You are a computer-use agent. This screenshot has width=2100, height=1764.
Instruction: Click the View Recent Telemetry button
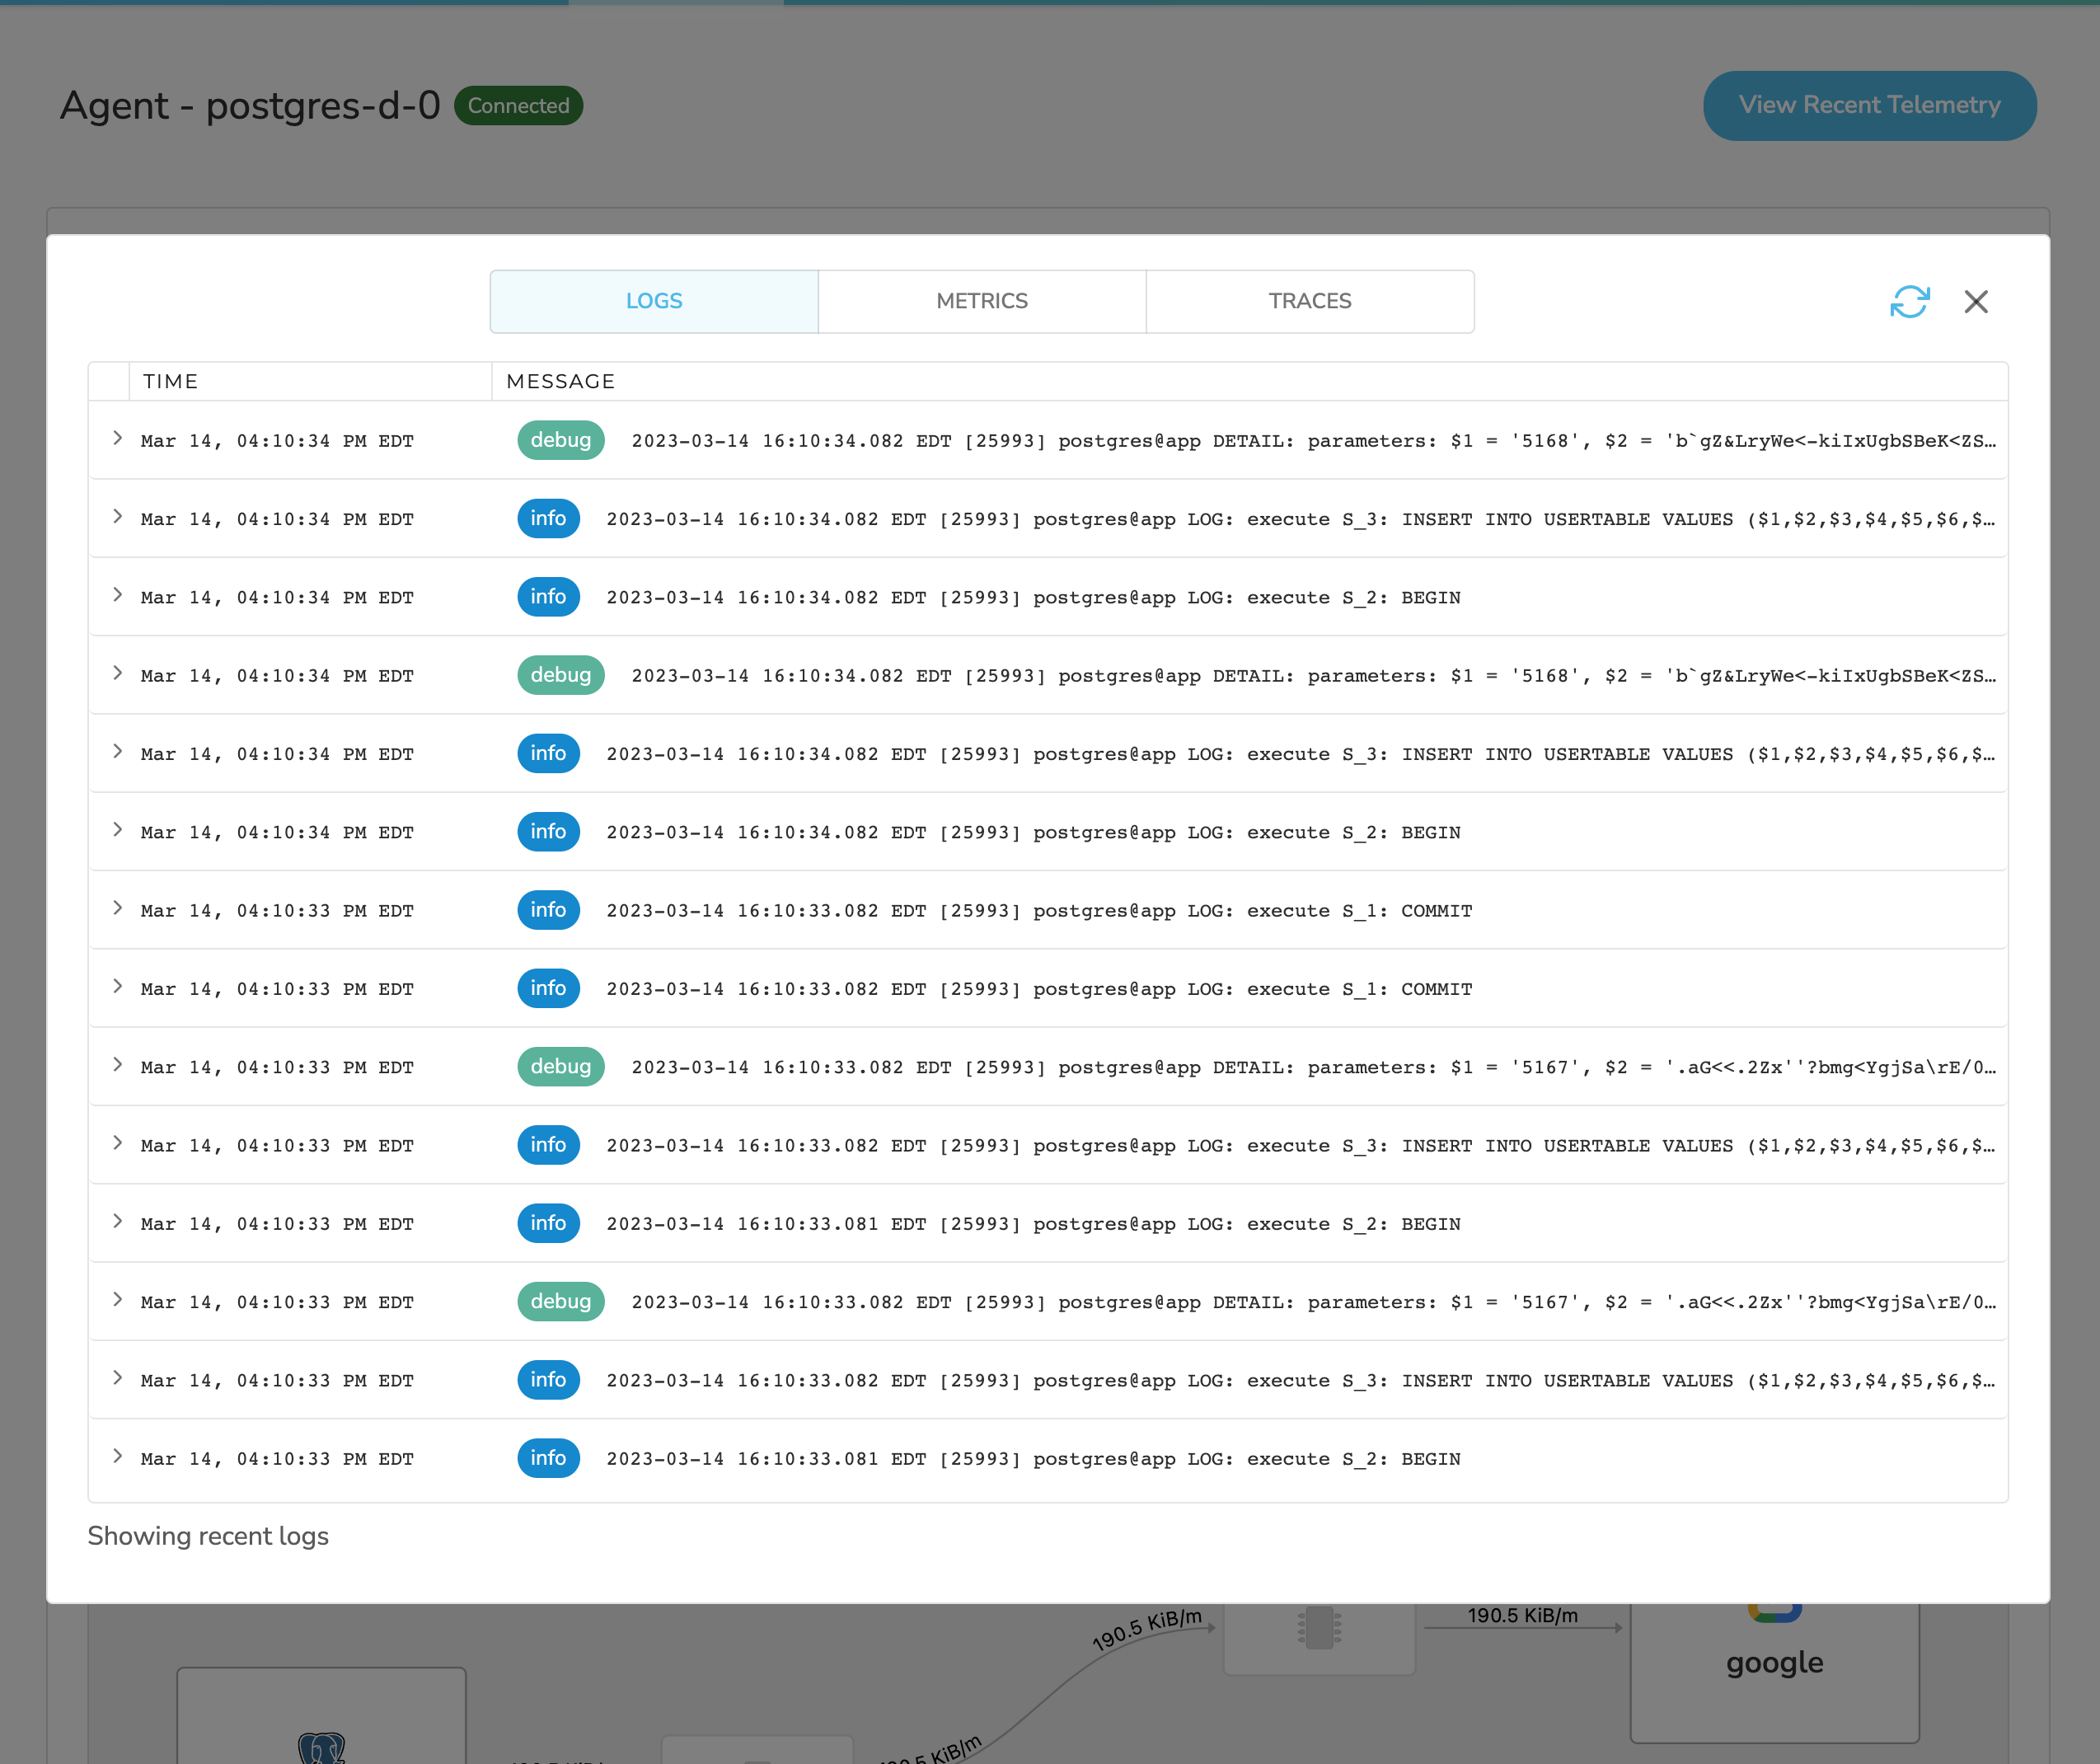1868,105
